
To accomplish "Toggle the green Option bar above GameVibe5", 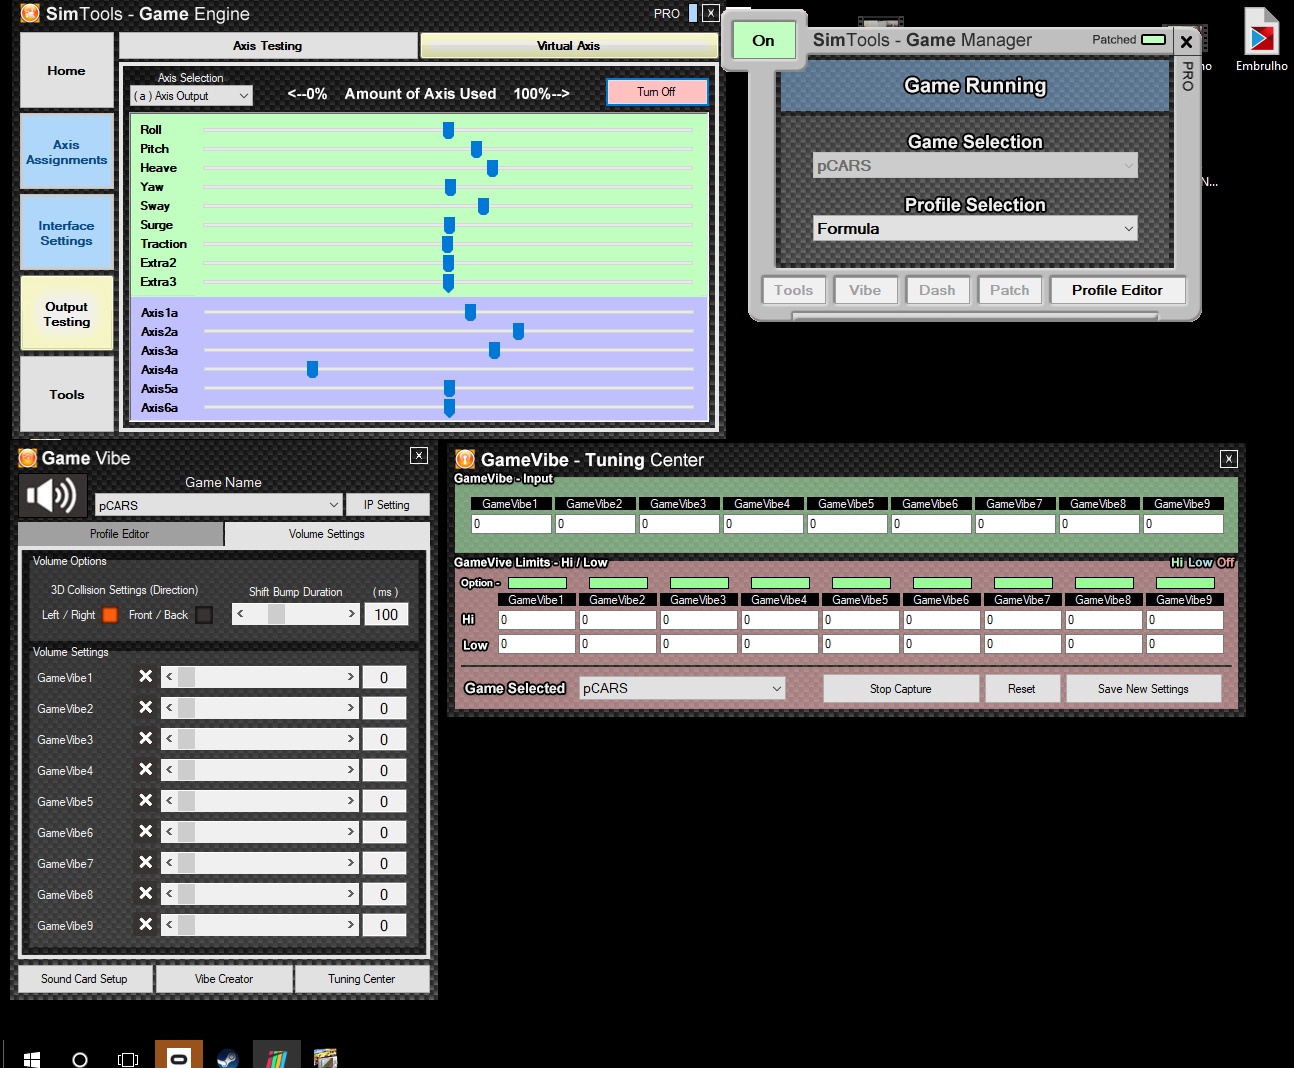I will (x=861, y=583).
